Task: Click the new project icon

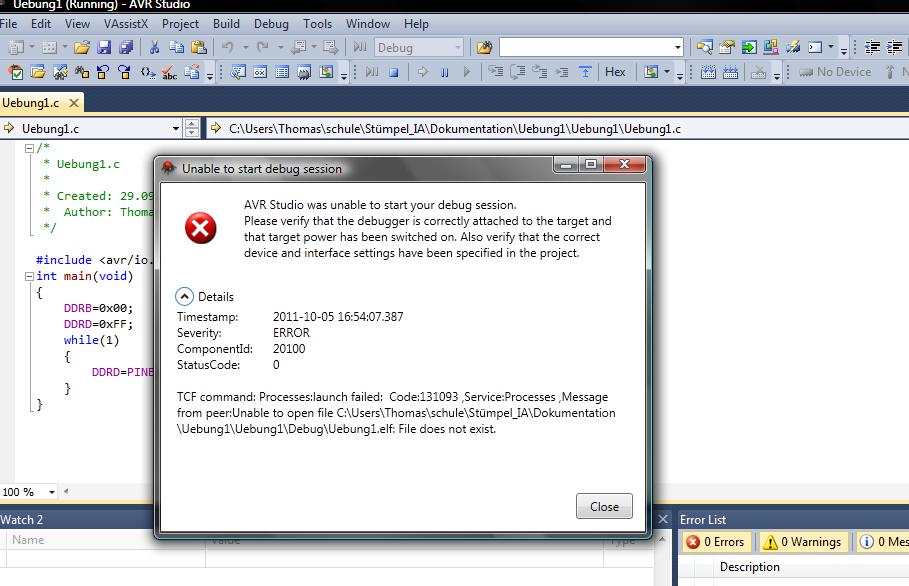Action: [16, 47]
